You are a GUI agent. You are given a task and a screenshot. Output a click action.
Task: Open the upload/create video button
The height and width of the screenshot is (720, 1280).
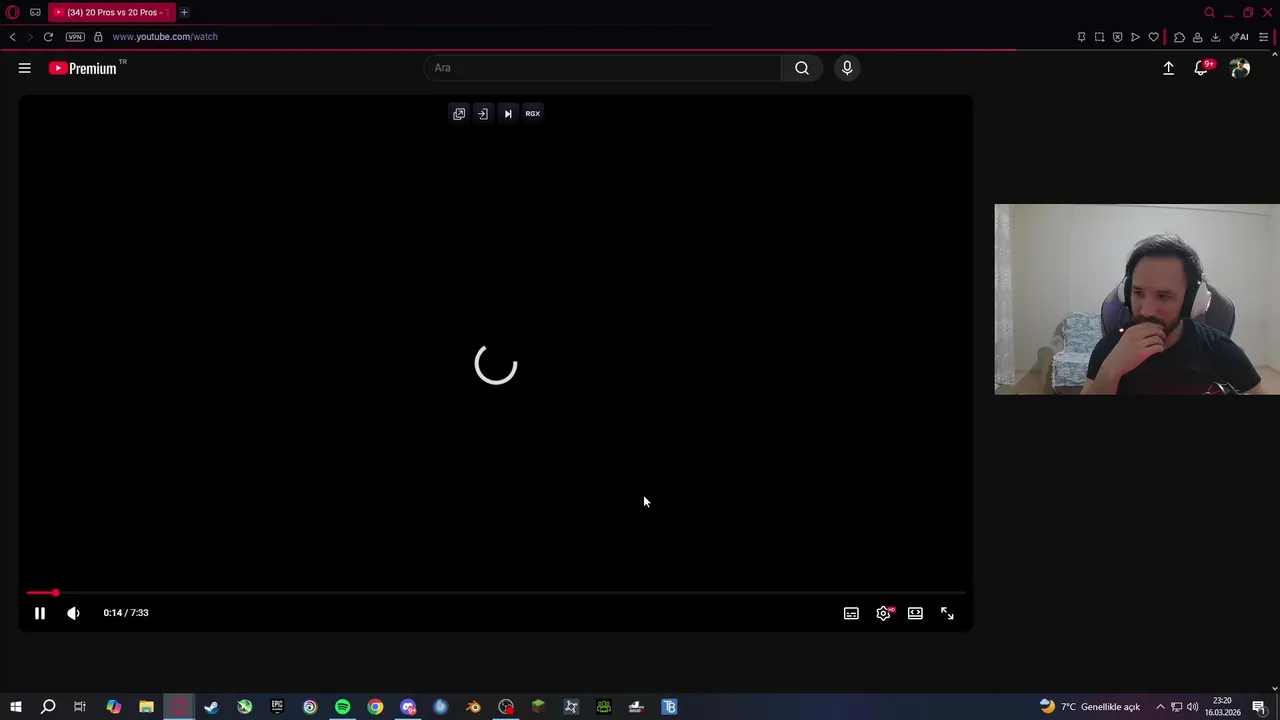click(x=1168, y=68)
